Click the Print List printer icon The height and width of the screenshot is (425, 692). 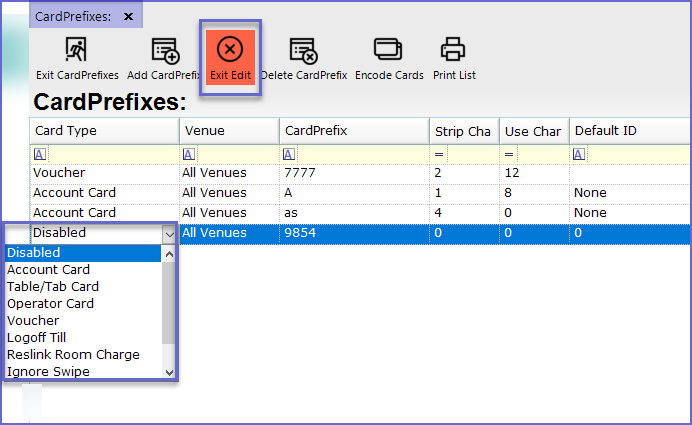(x=453, y=50)
